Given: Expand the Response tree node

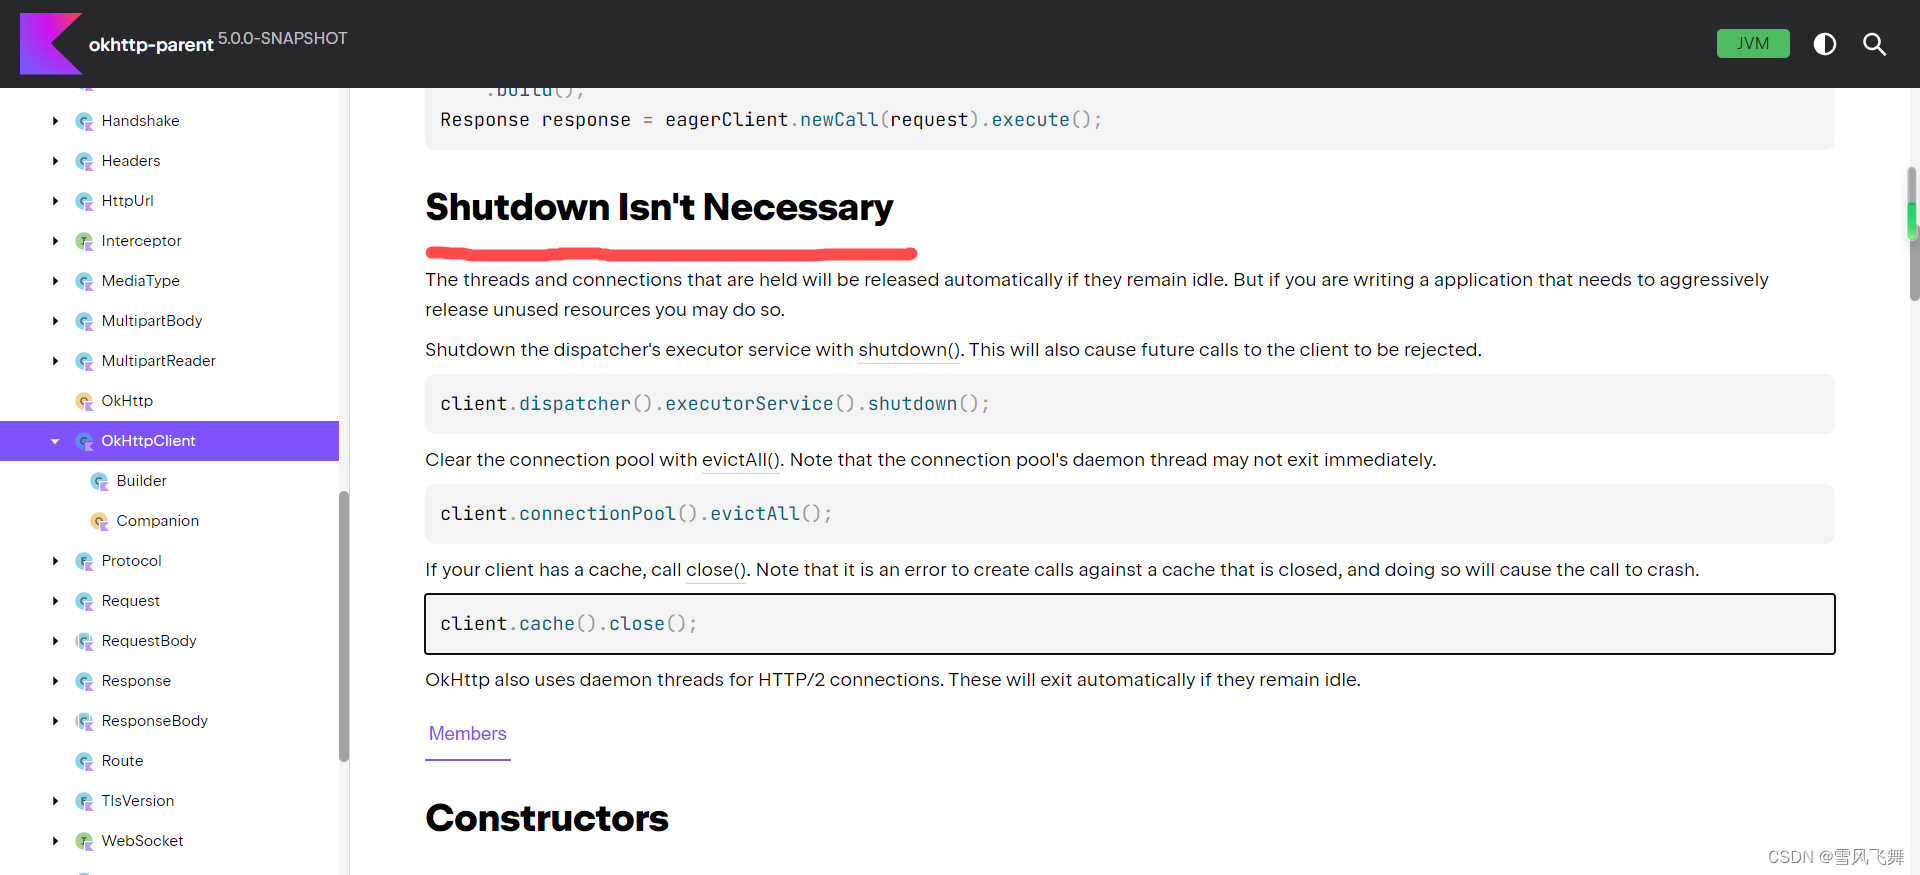Looking at the screenshot, I should point(56,681).
